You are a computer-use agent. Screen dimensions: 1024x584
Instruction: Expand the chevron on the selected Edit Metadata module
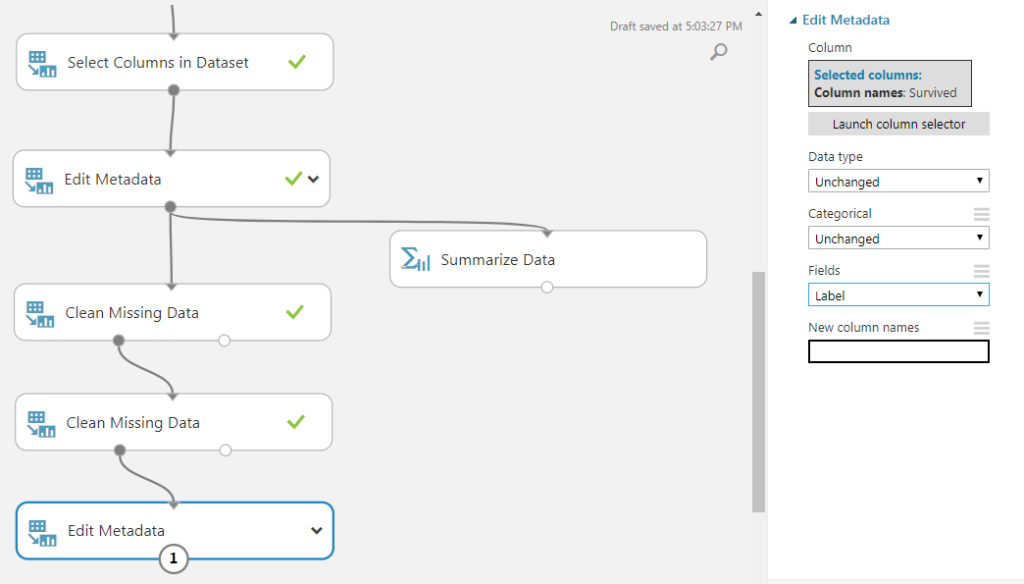click(x=316, y=531)
